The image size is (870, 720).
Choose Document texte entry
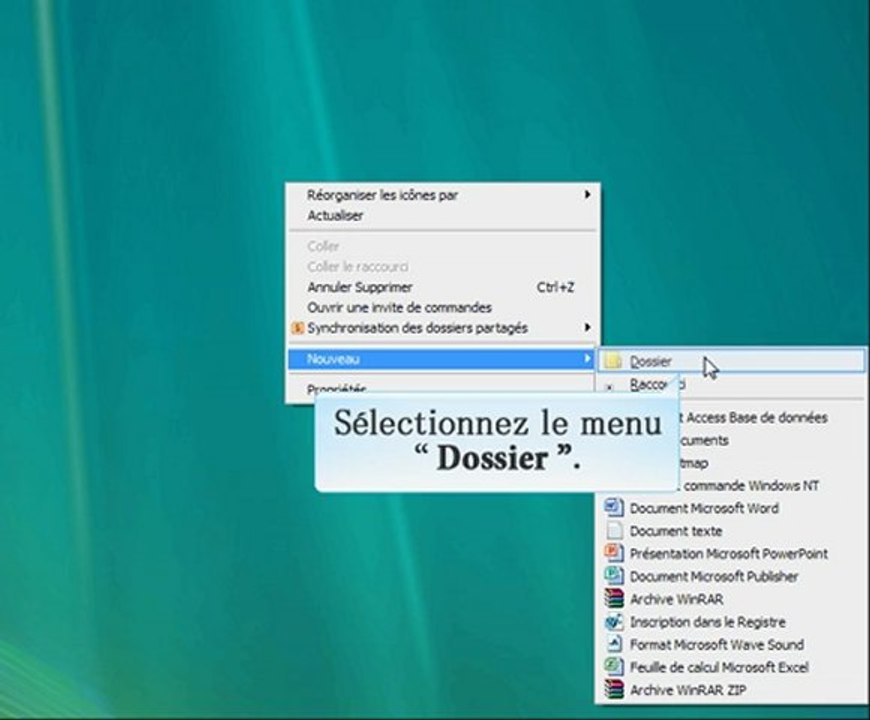pyautogui.click(x=731, y=531)
